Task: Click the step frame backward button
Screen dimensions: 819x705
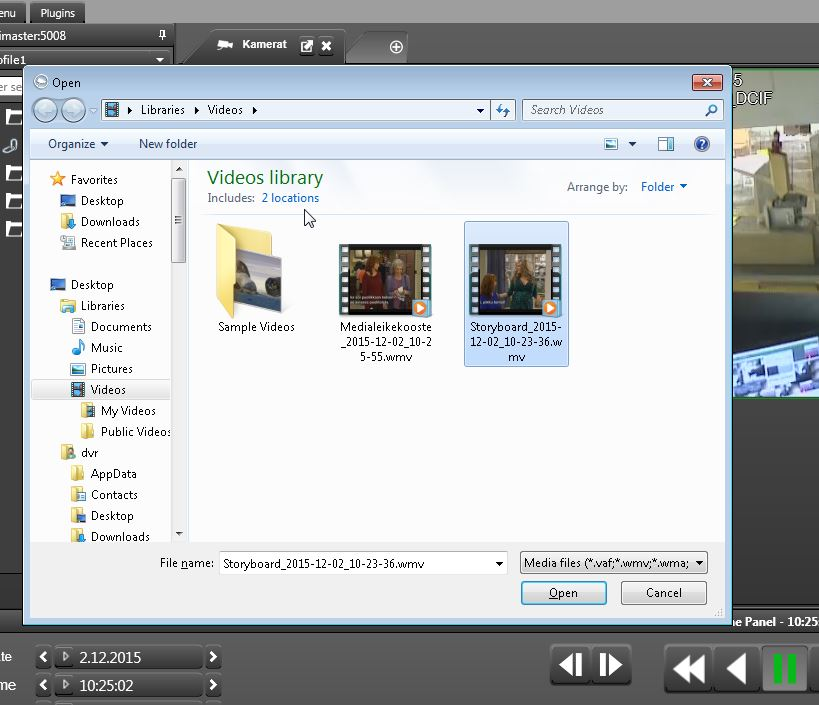Action: click(x=571, y=665)
